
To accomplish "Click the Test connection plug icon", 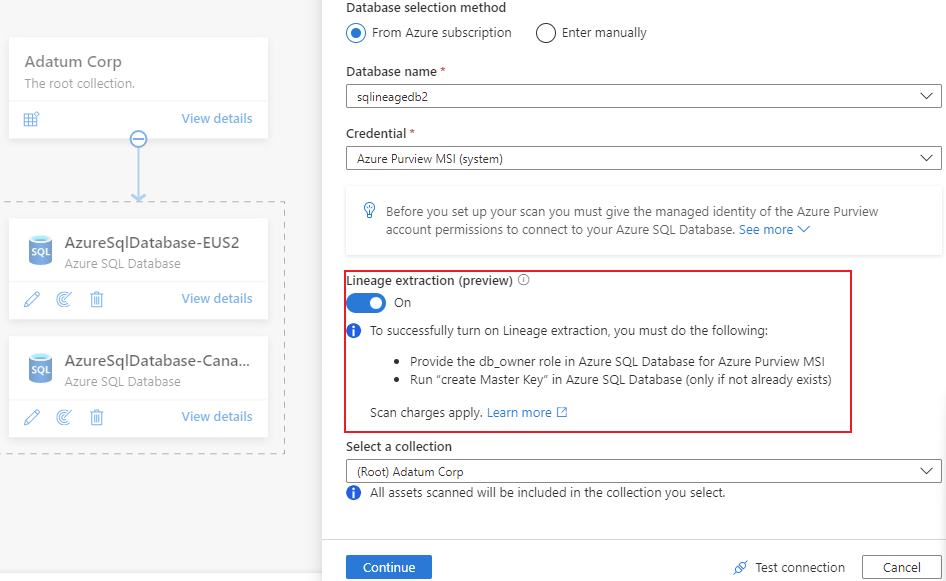I will [740, 568].
